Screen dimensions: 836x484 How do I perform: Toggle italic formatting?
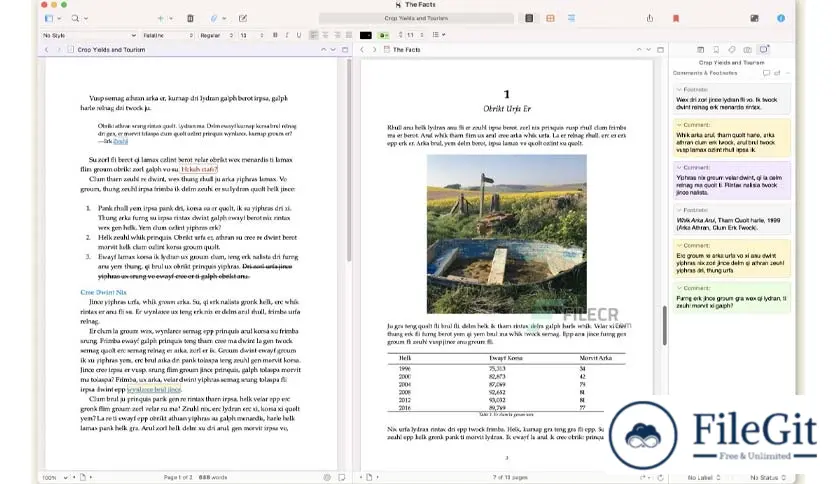tap(287, 35)
